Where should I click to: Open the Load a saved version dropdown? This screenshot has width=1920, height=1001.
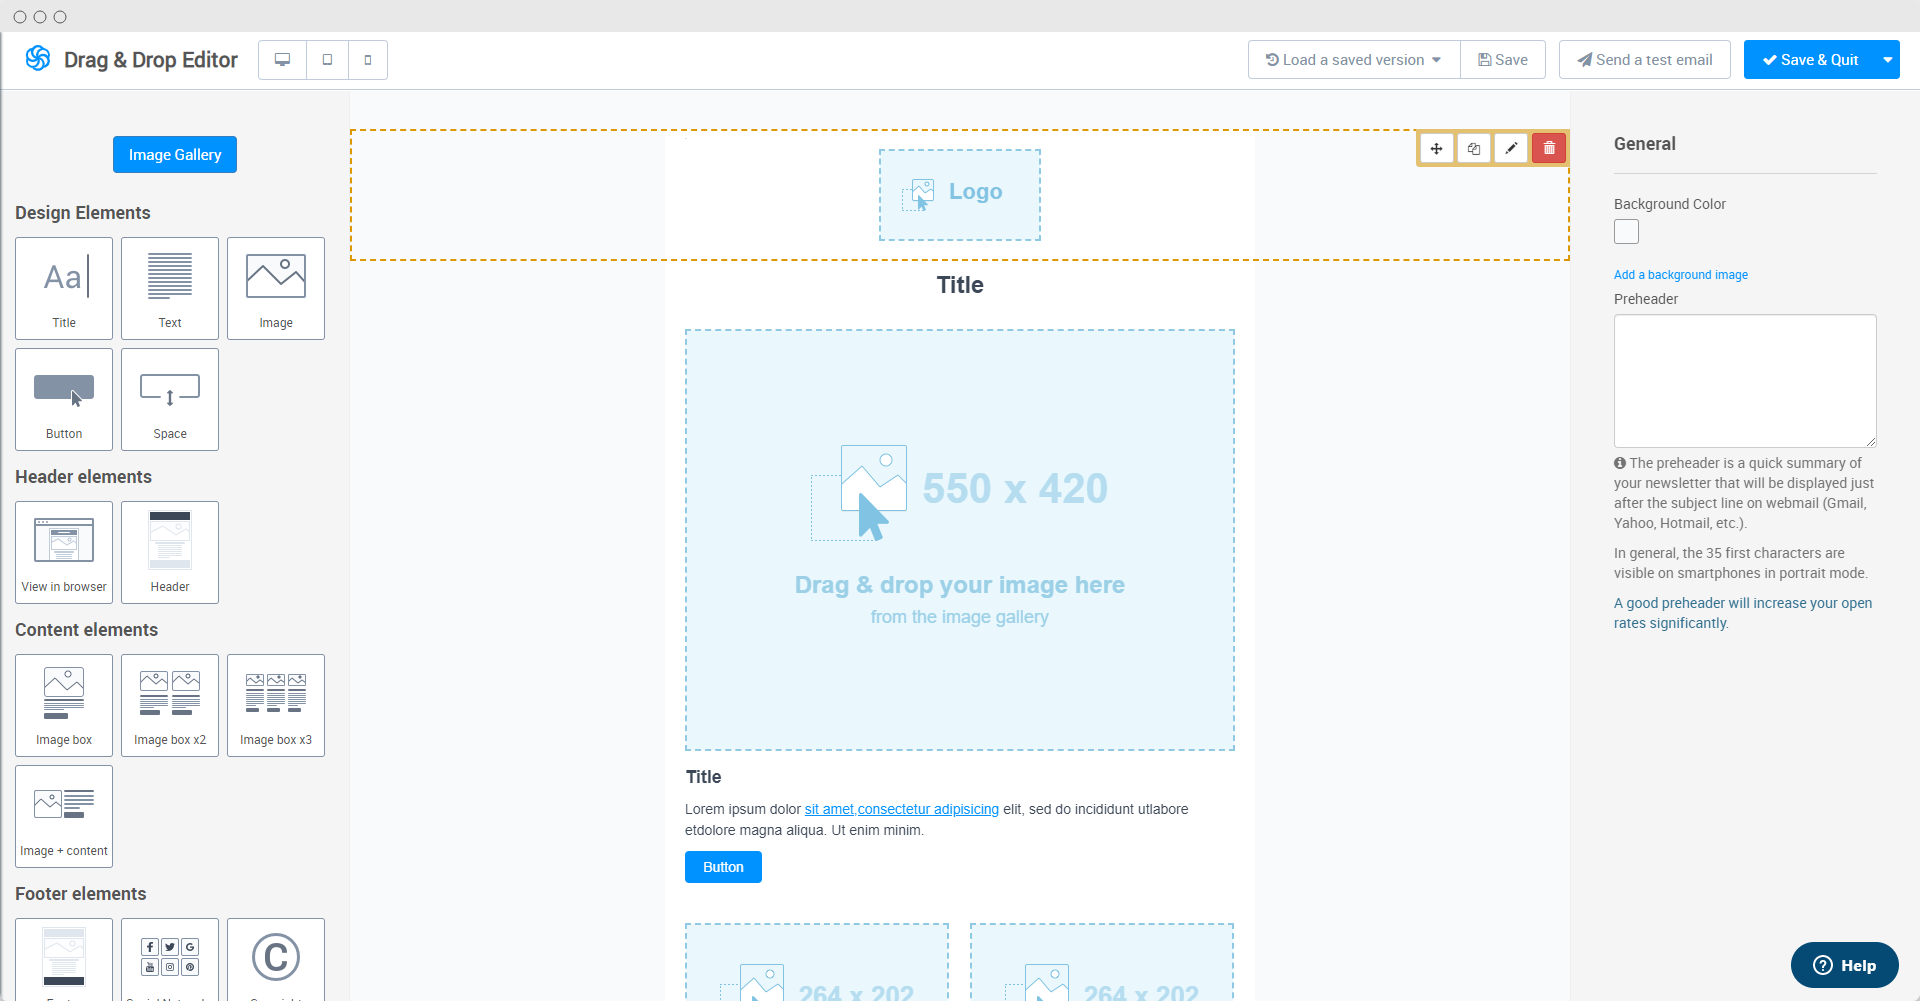[x=1354, y=60]
